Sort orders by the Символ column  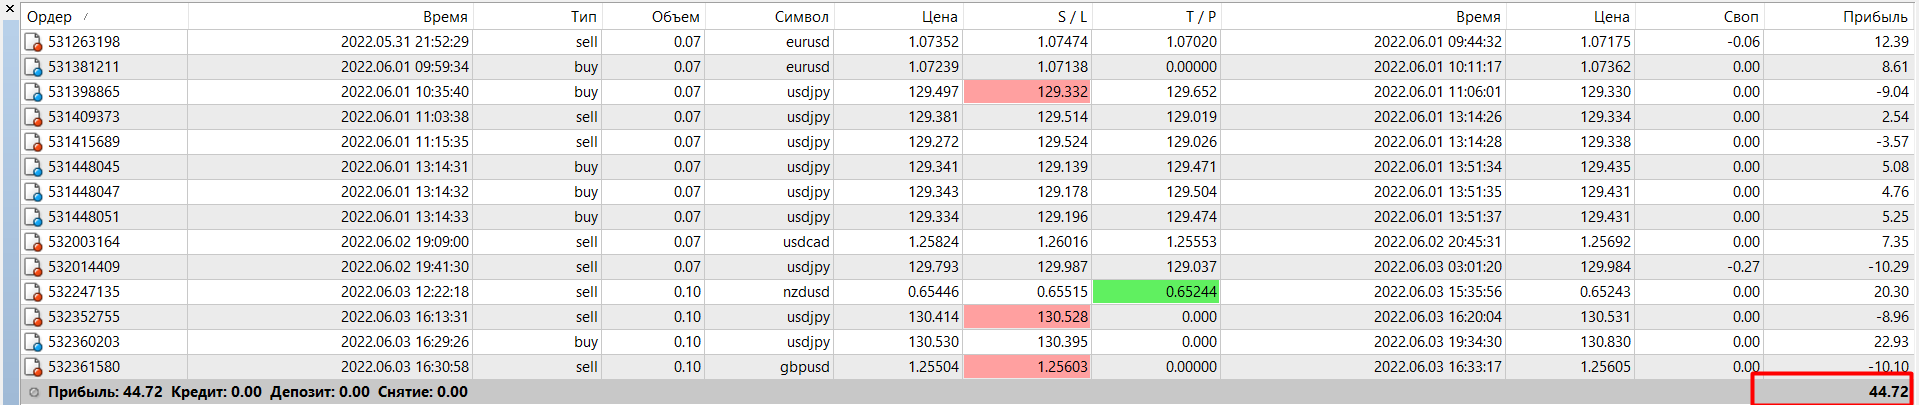coord(801,17)
